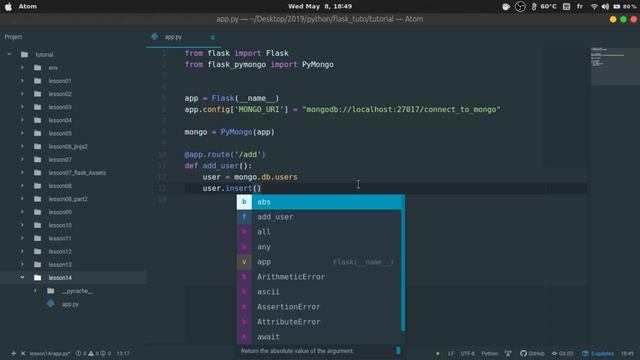Image resolution: width=640 pixels, height=360 pixels.
Task: Expand the lesson03 folder chevron
Action: coord(22,107)
